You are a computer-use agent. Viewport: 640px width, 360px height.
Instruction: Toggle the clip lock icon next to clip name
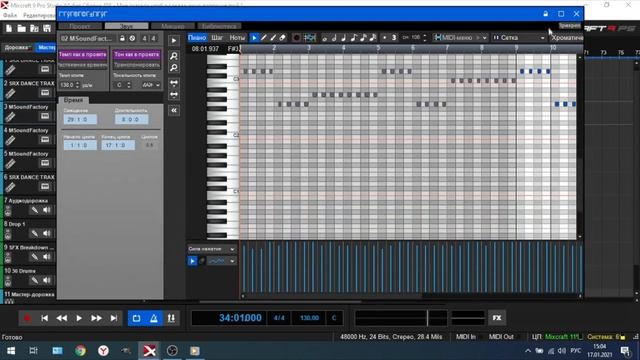click(x=122, y=38)
